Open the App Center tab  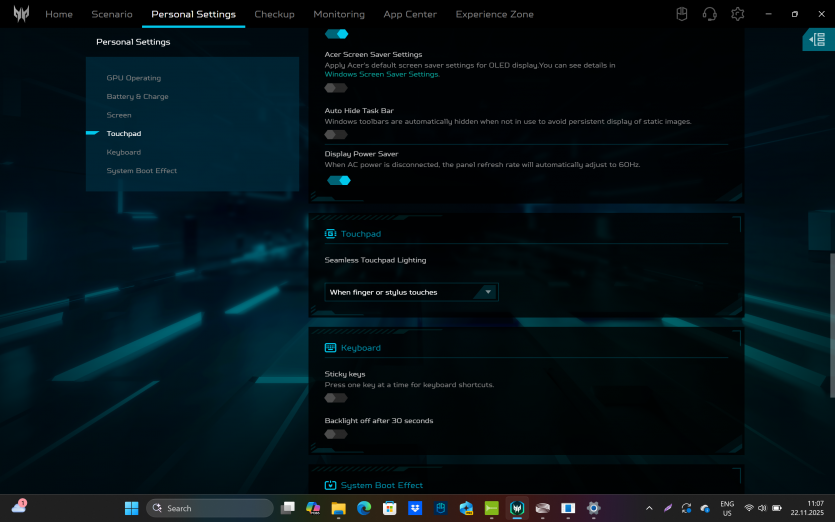[410, 15]
